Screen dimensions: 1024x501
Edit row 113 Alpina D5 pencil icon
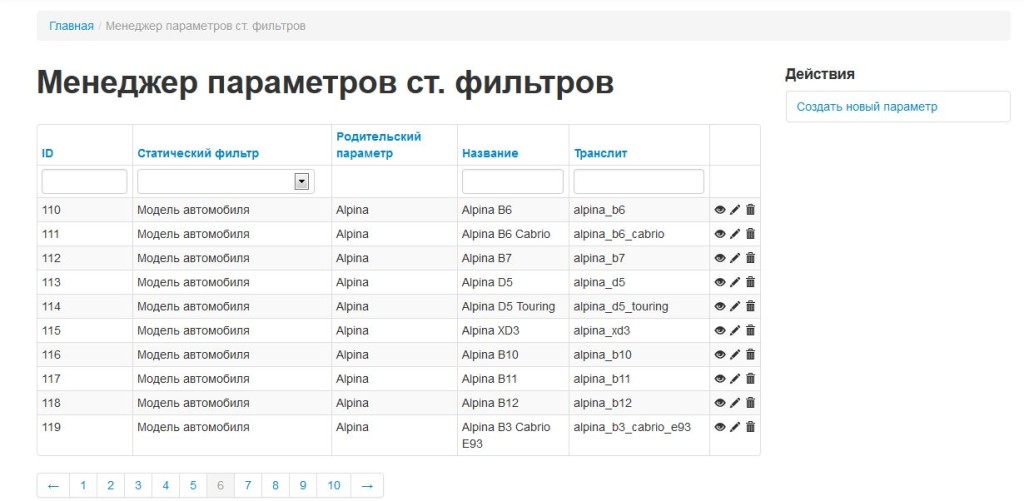pyautogui.click(x=735, y=282)
